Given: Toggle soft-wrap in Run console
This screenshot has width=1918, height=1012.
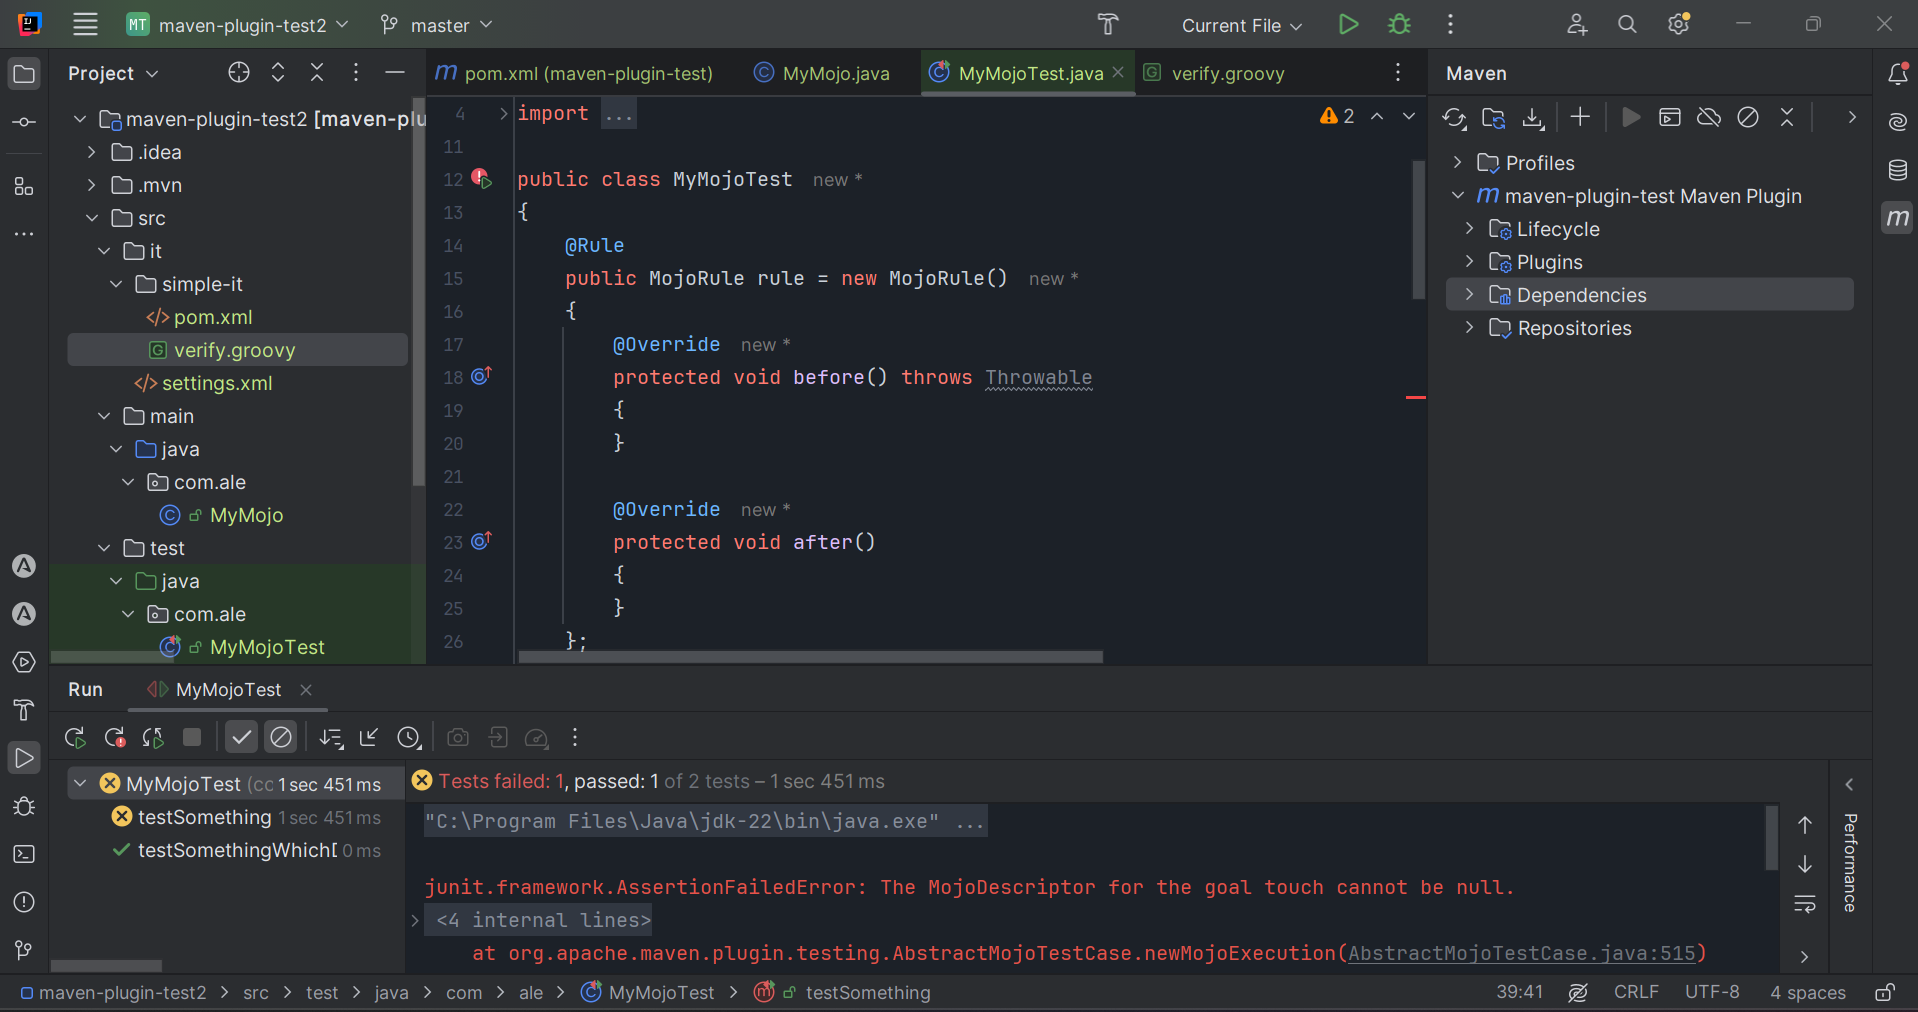Looking at the screenshot, I should point(1805,904).
